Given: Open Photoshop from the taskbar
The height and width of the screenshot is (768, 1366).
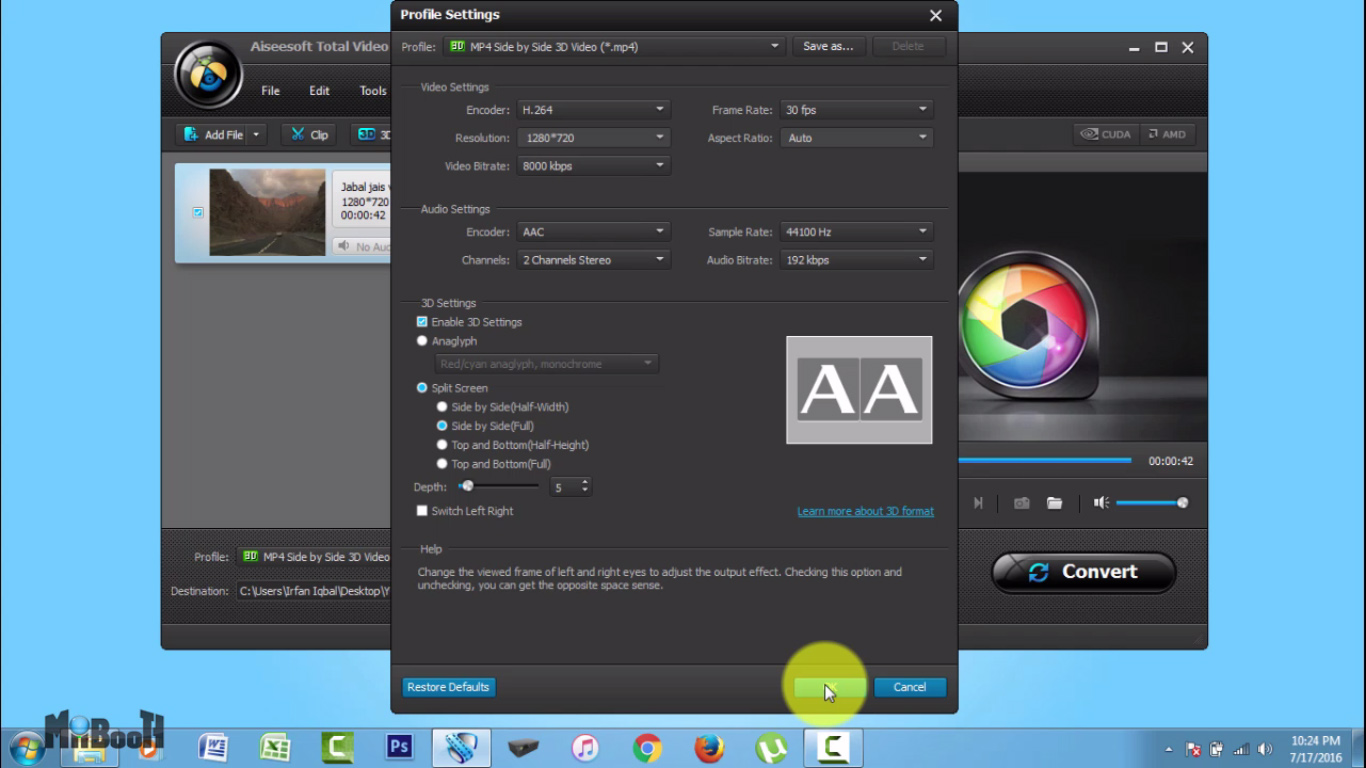Looking at the screenshot, I should (399, 747).
